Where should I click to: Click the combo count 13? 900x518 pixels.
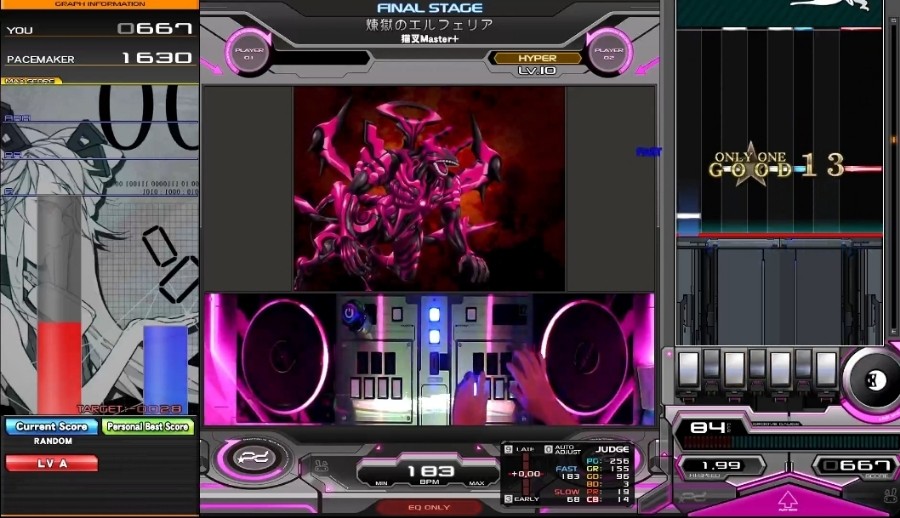coord(823,165)
